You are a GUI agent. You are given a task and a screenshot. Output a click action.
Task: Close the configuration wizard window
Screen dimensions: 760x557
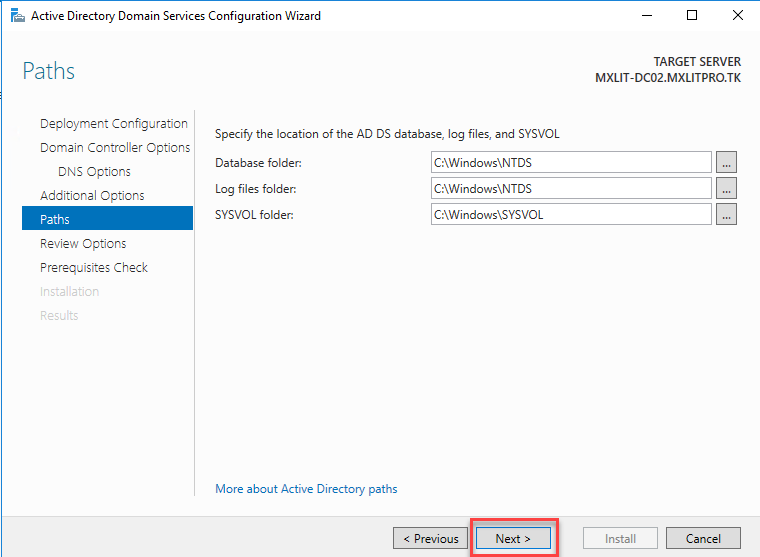click(x=737, y=16)
